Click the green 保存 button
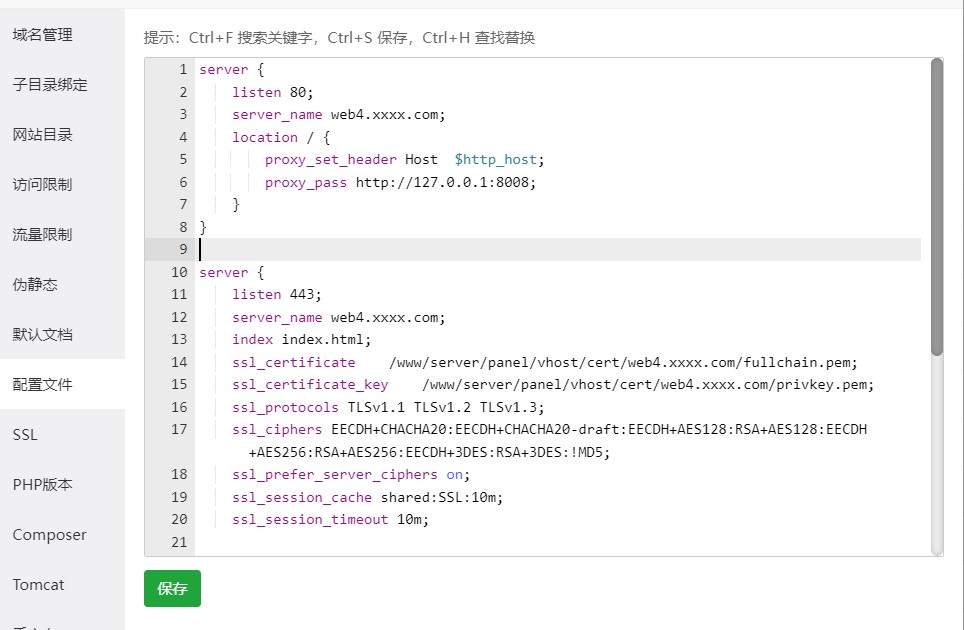 [172, 589]
